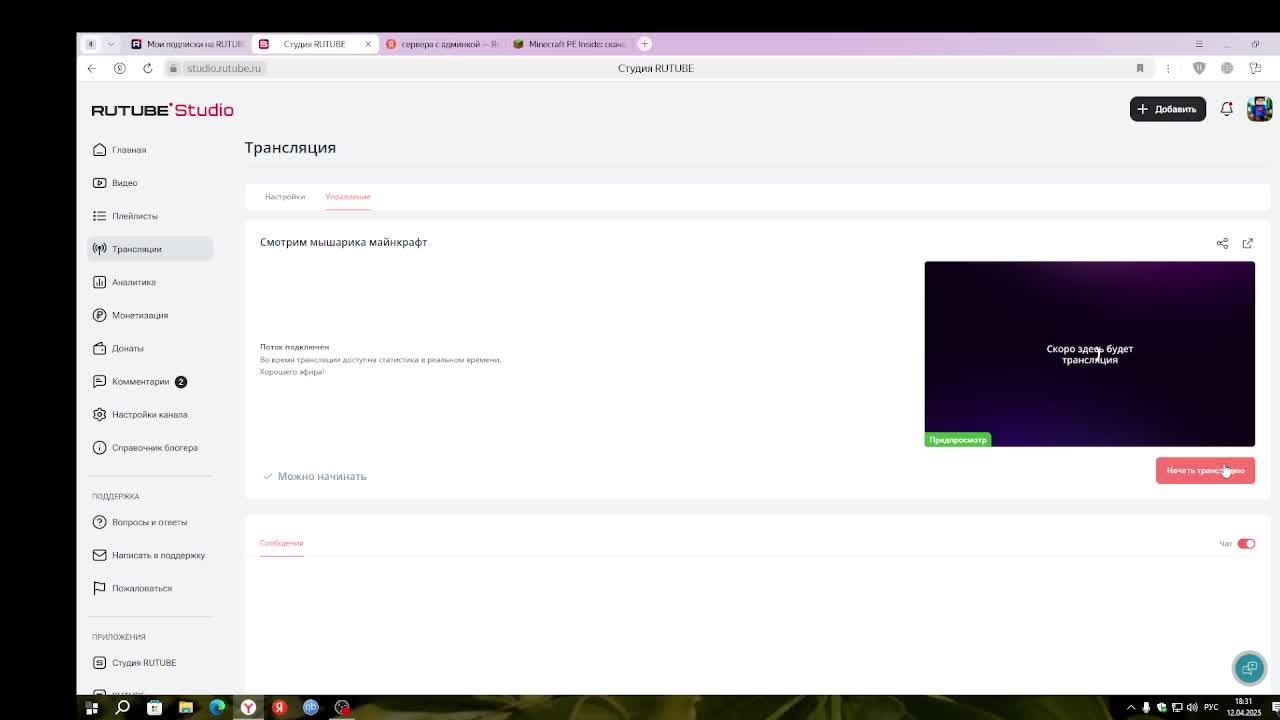Screen dimensions: 1280x720
Task: Click the Написать в поддержку envelope icon
Action: [x=99, y=555]
